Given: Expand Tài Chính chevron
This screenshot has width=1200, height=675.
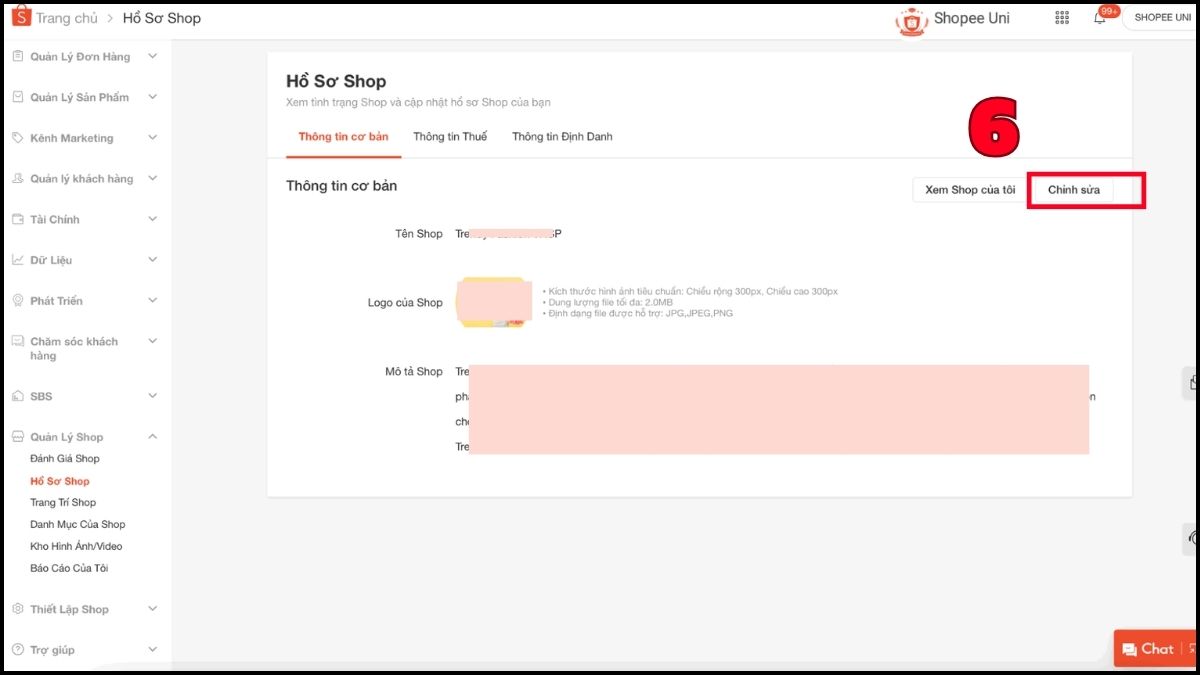Looking at the screenshot, I should coord(153,219).
